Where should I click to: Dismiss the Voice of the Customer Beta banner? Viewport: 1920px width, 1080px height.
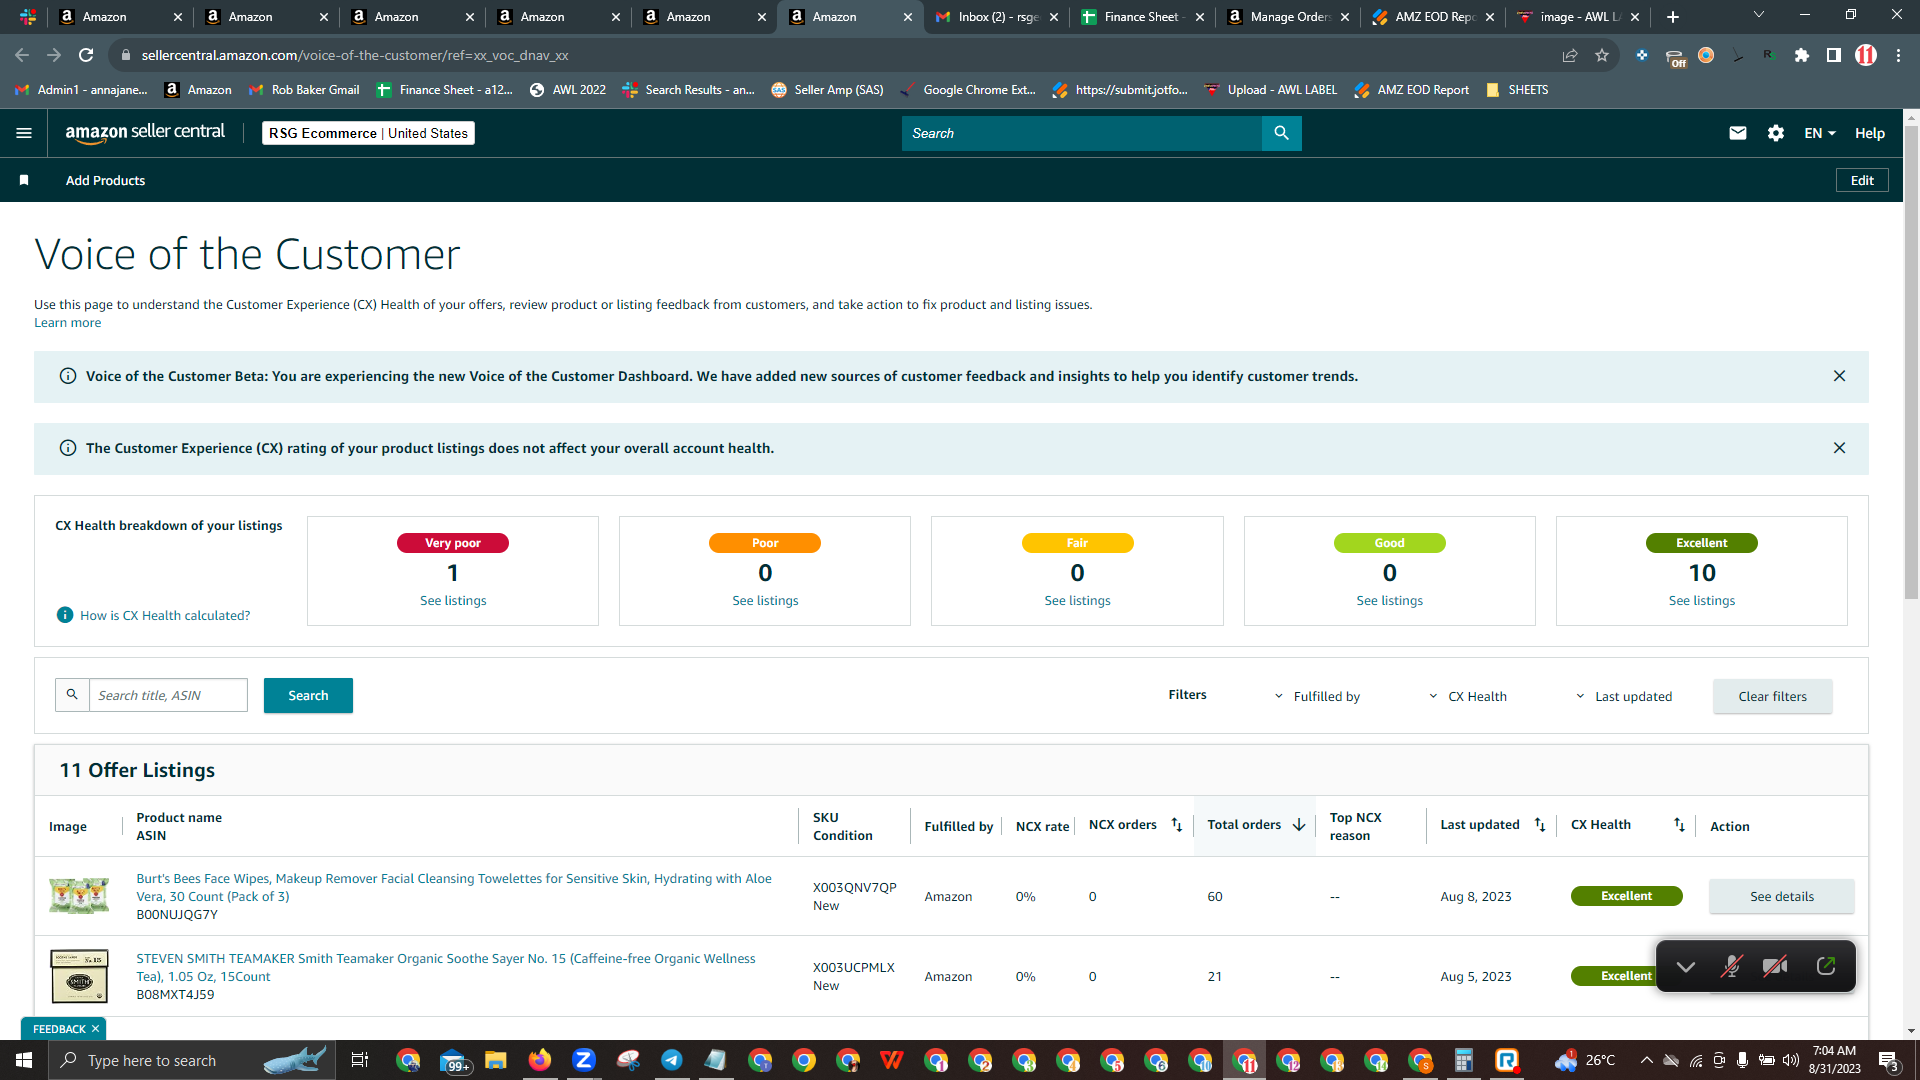[x=1839, y=376]
